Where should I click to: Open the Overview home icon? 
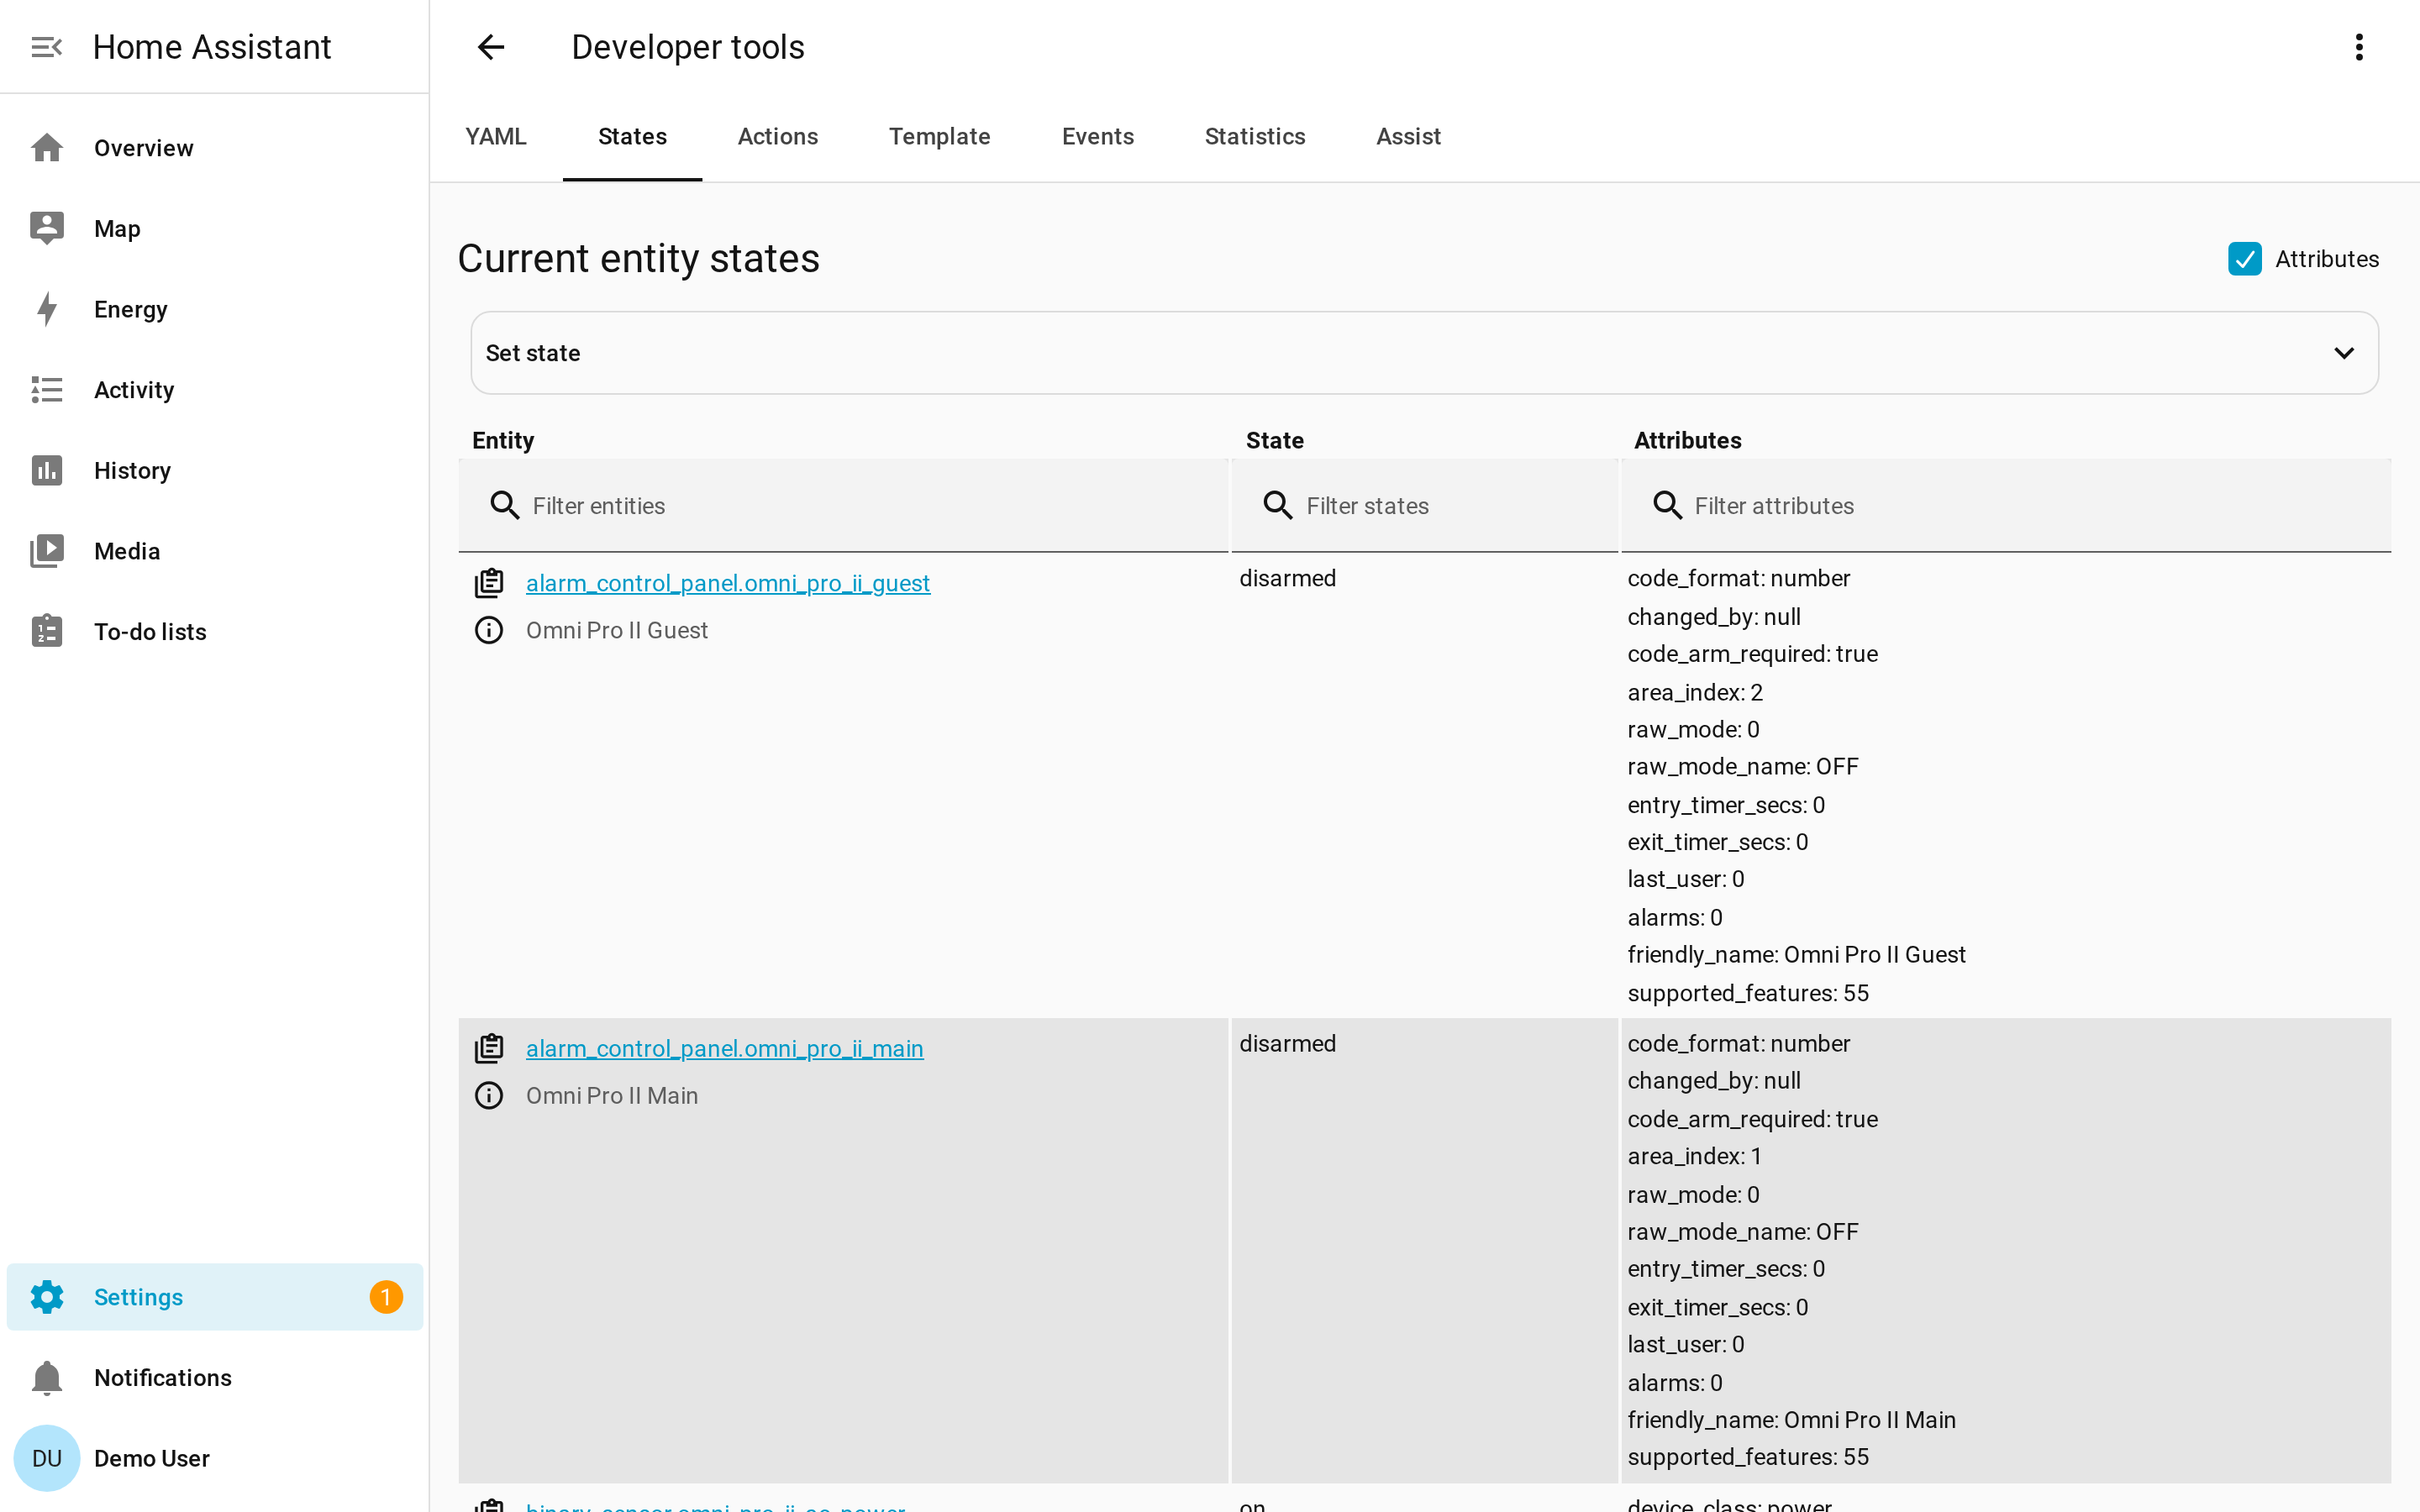tap(47, 148)
